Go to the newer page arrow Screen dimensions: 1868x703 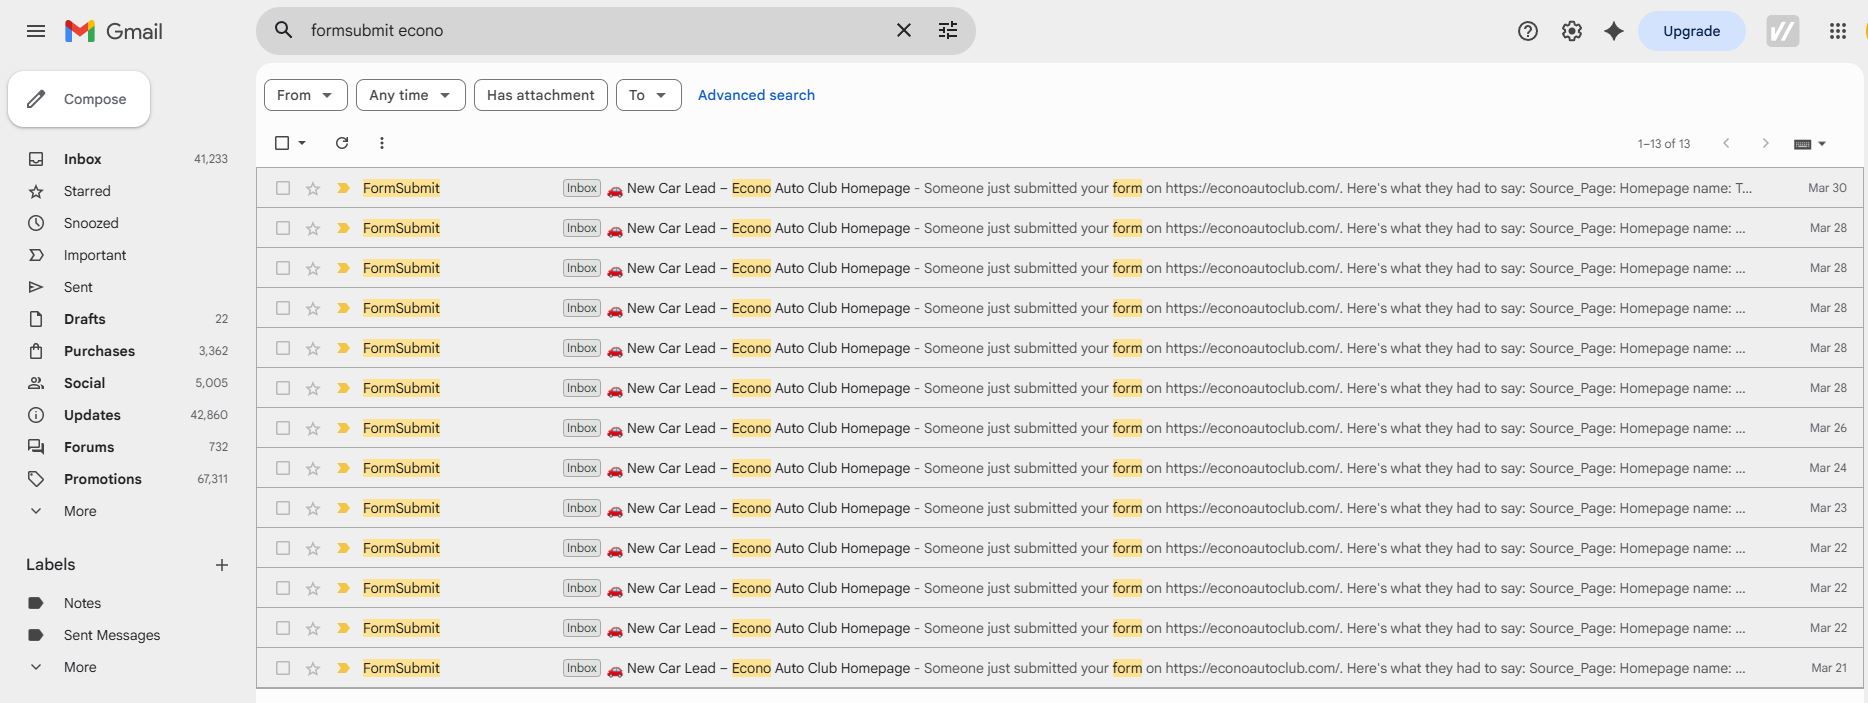(1726, 143)
